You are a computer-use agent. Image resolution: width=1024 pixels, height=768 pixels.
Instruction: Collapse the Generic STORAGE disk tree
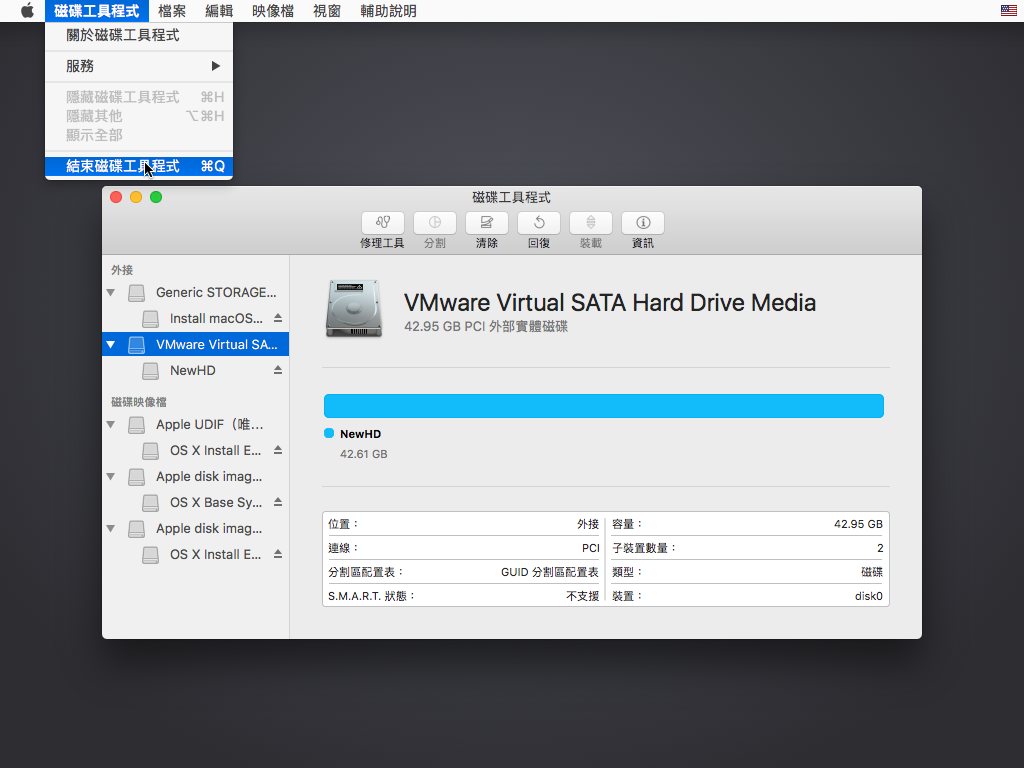111,293
